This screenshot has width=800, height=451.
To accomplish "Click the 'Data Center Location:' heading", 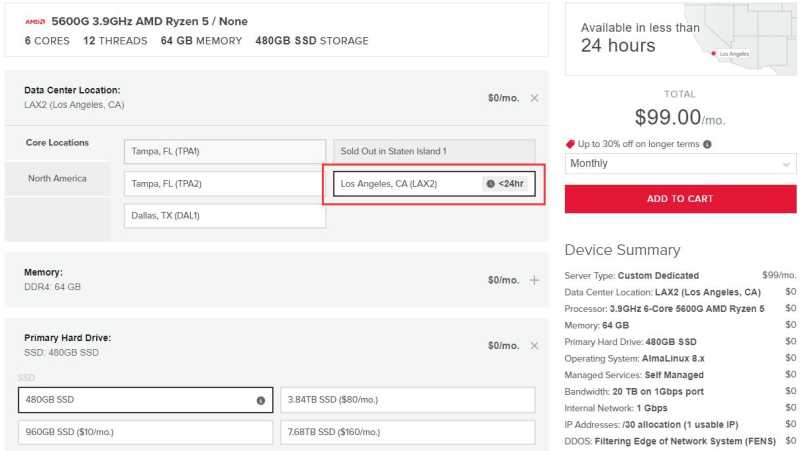I will coord(72,90).
